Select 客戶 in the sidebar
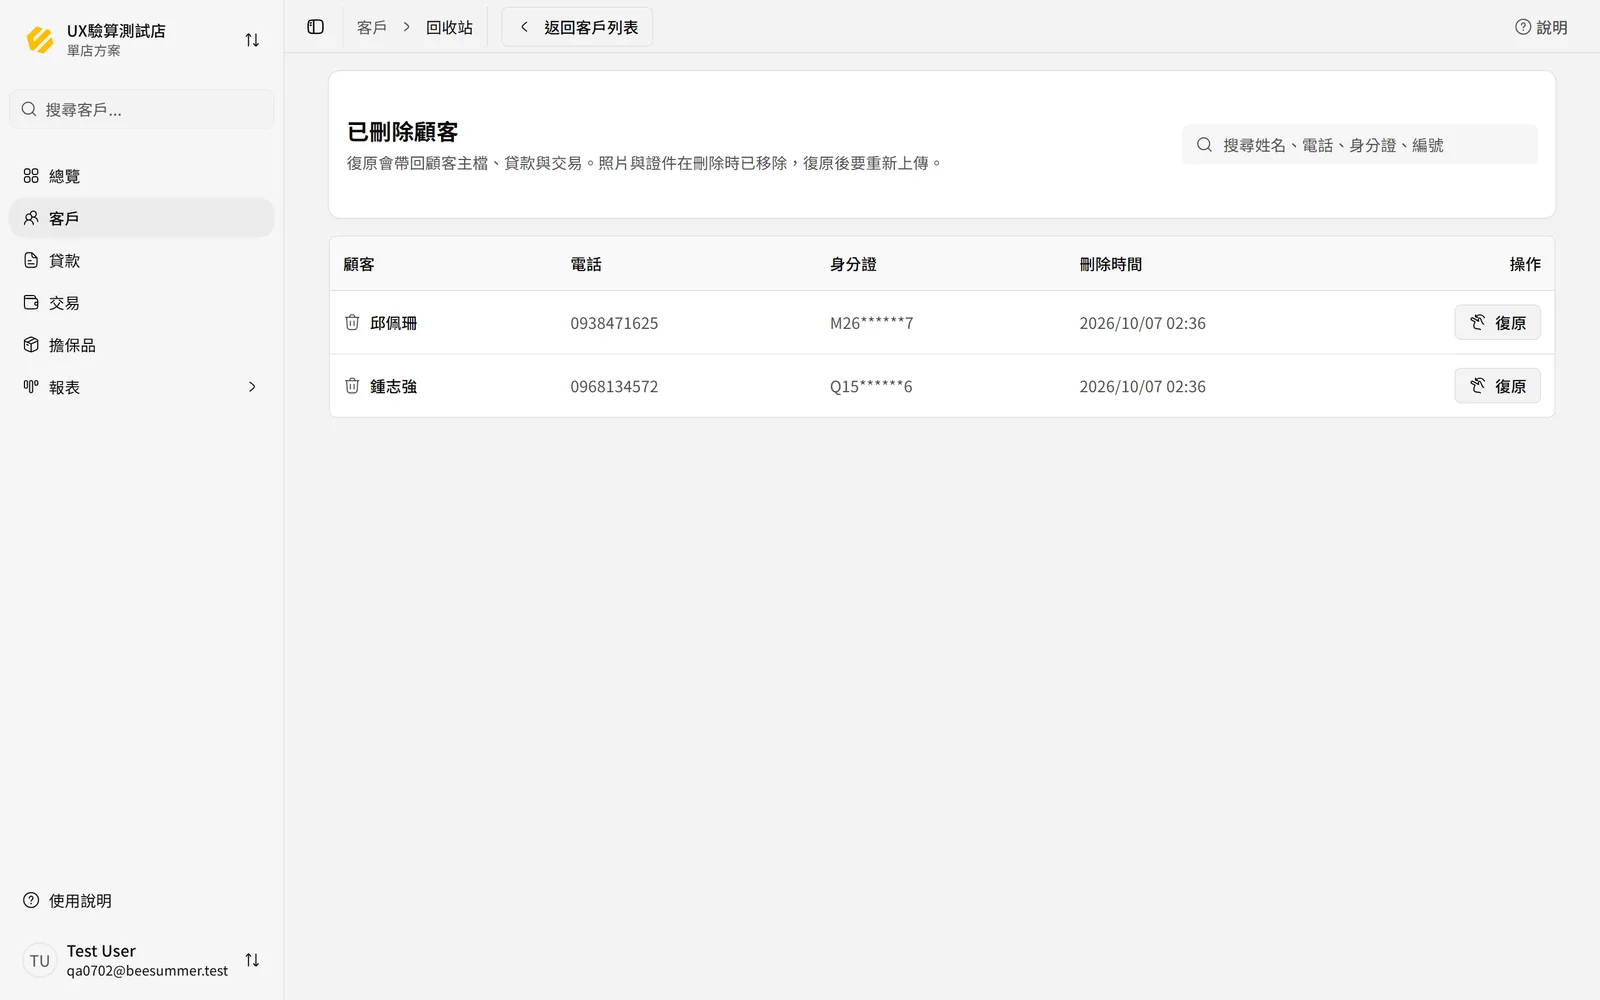This screenshot has height=1000, width=1600. point(142,218)
